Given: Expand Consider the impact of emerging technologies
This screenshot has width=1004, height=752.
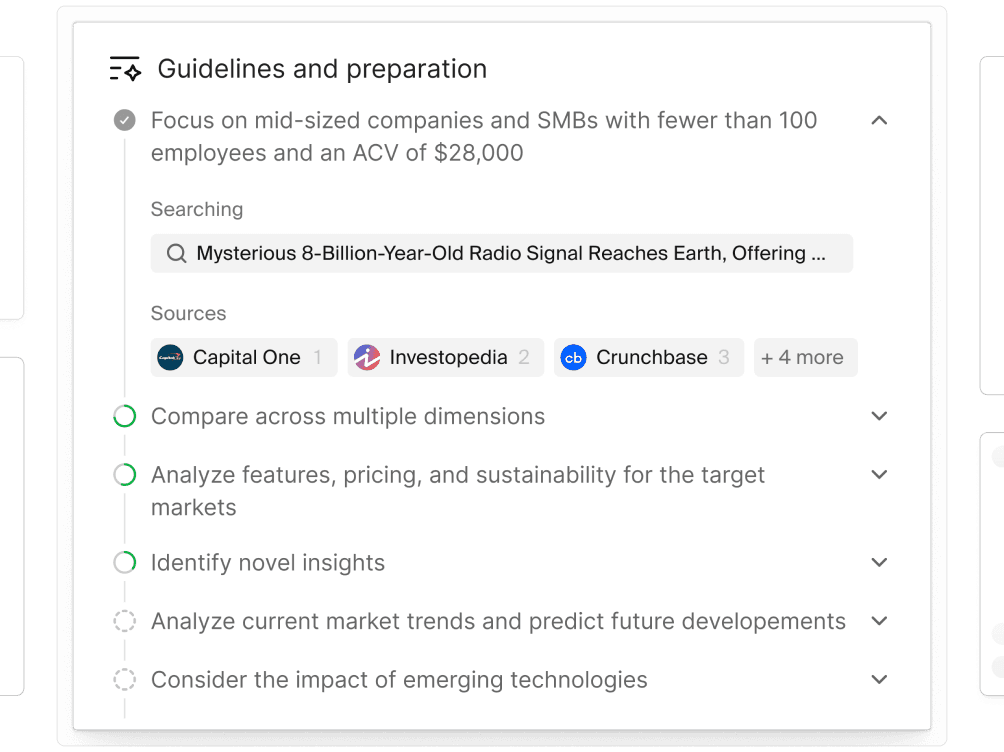Looking at the screenshot, I should click(880, 680).
